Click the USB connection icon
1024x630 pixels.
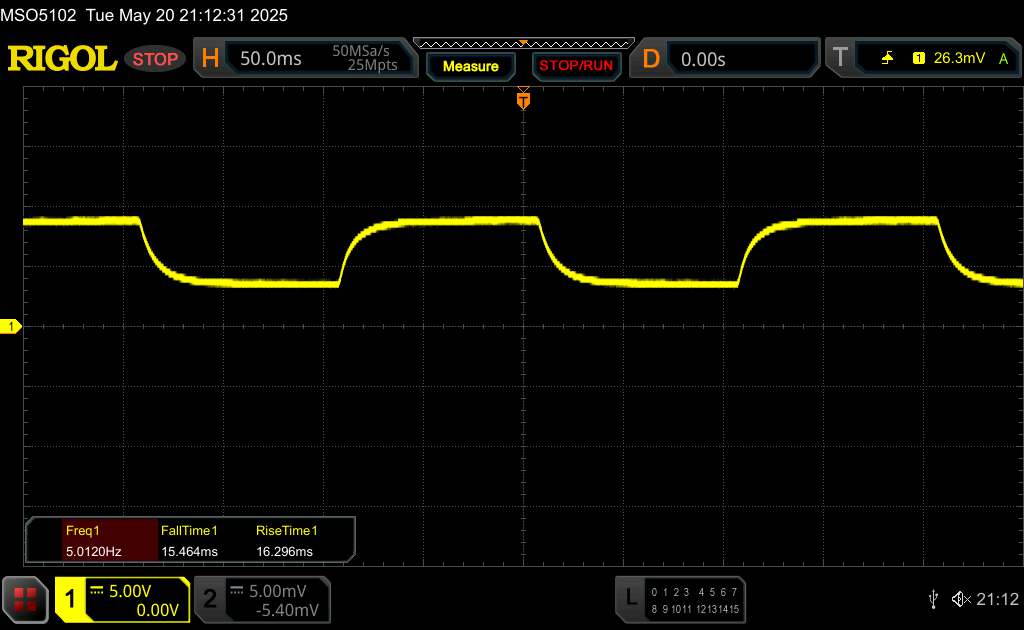(x=934, y=599)
